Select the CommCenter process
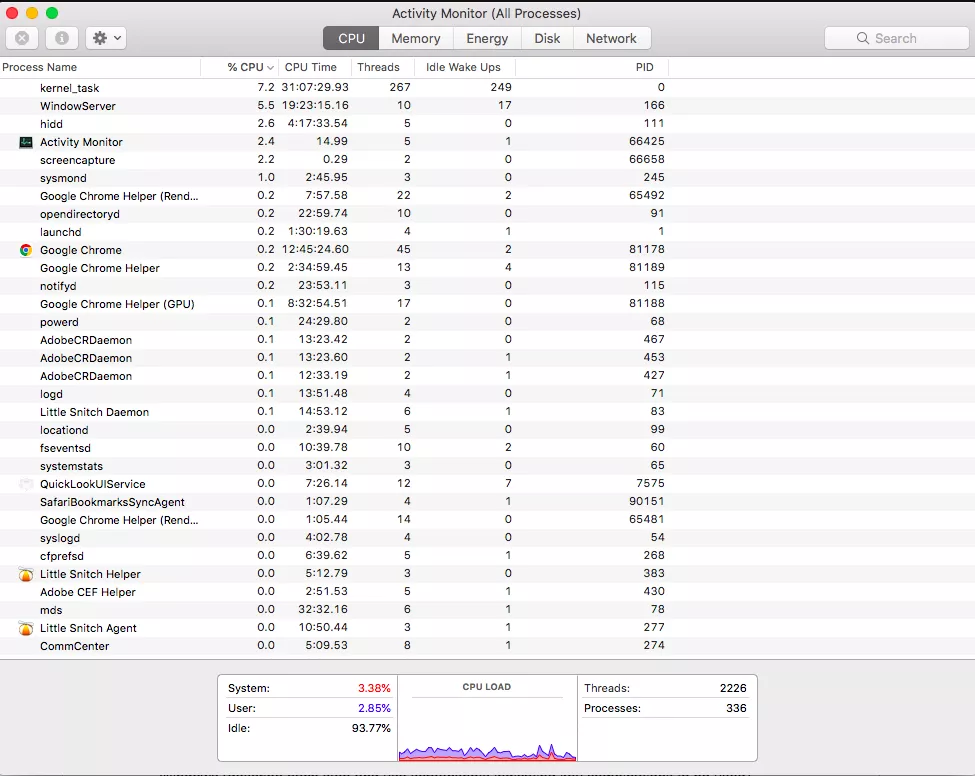975x776 pixels. (x=488, y=647)
